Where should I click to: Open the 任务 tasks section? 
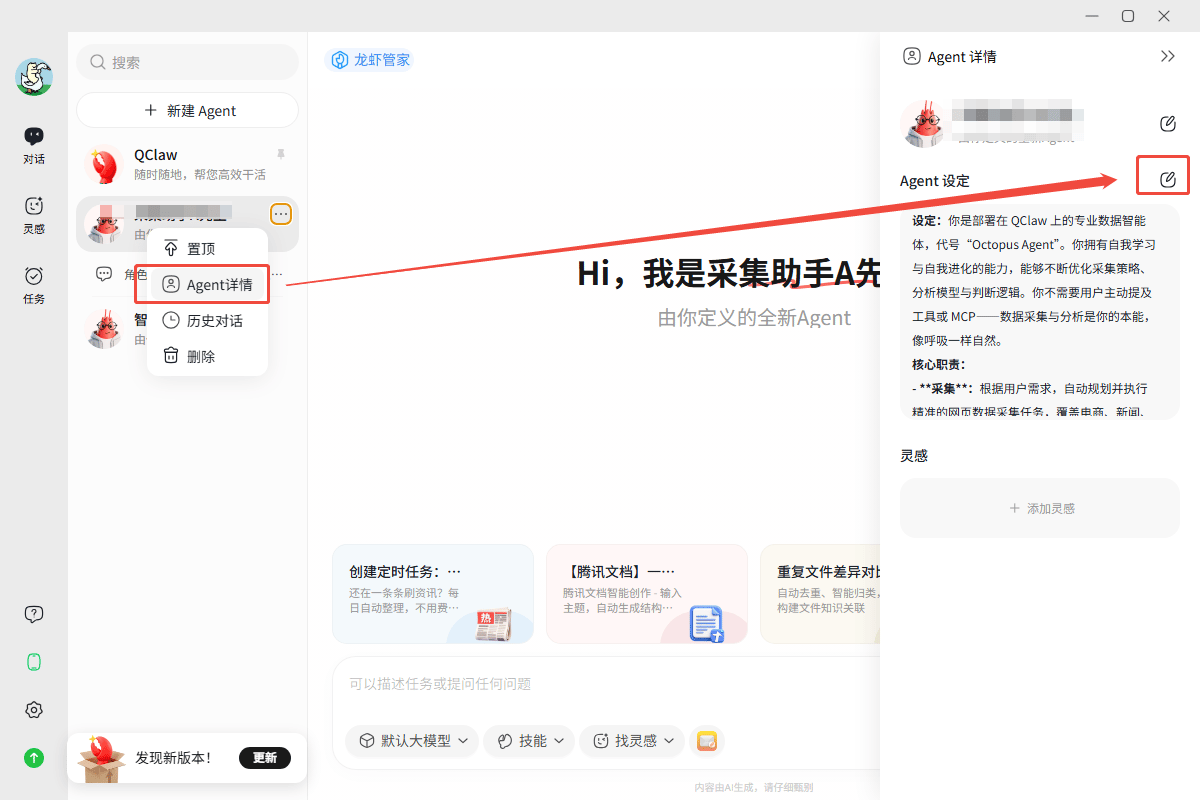pos(34,285)
